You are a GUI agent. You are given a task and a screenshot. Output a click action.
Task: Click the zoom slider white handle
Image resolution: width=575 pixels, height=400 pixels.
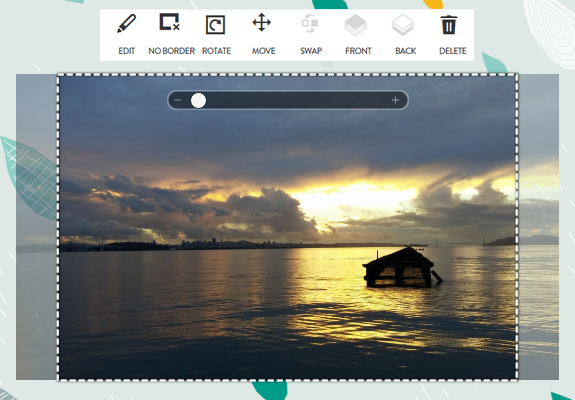pyautogui.click(x=198, y=100)
